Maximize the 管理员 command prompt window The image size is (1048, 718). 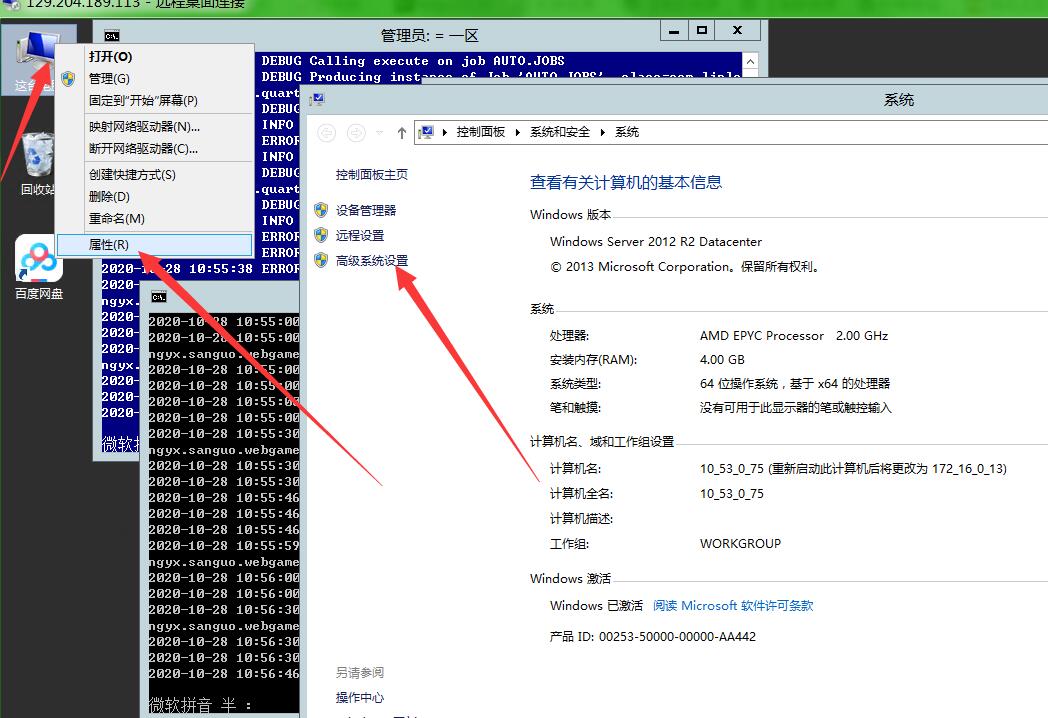(x=703, y=33)
